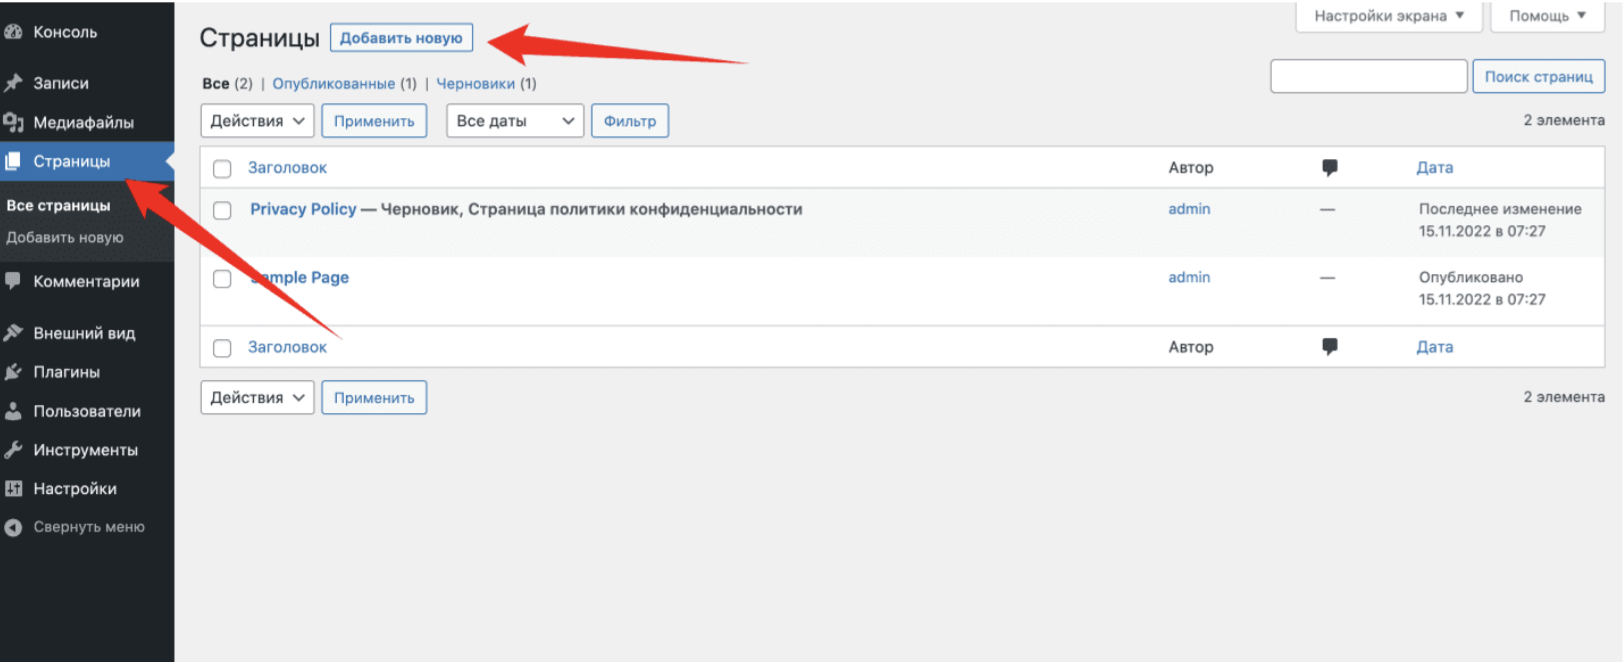Sort by Дата in table footer

(x=1434, y=347)
